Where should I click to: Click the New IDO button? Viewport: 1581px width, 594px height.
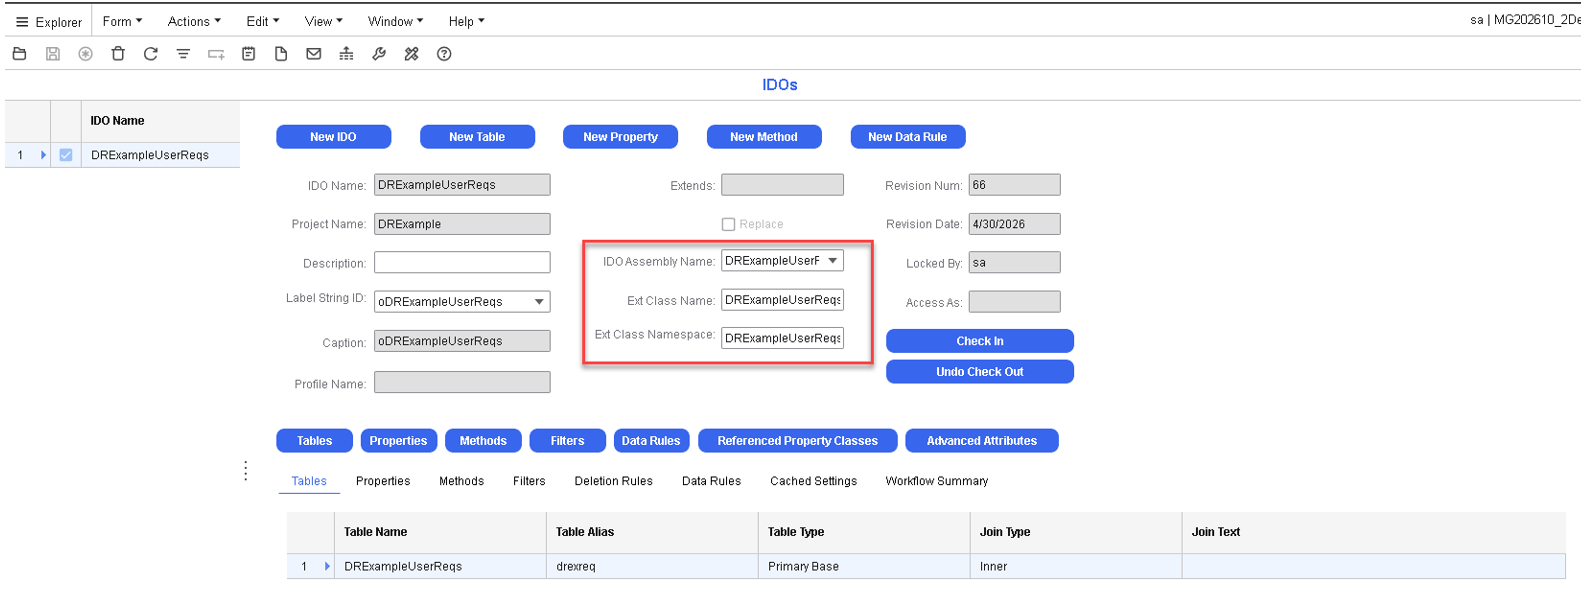click(x=333, y=137)
